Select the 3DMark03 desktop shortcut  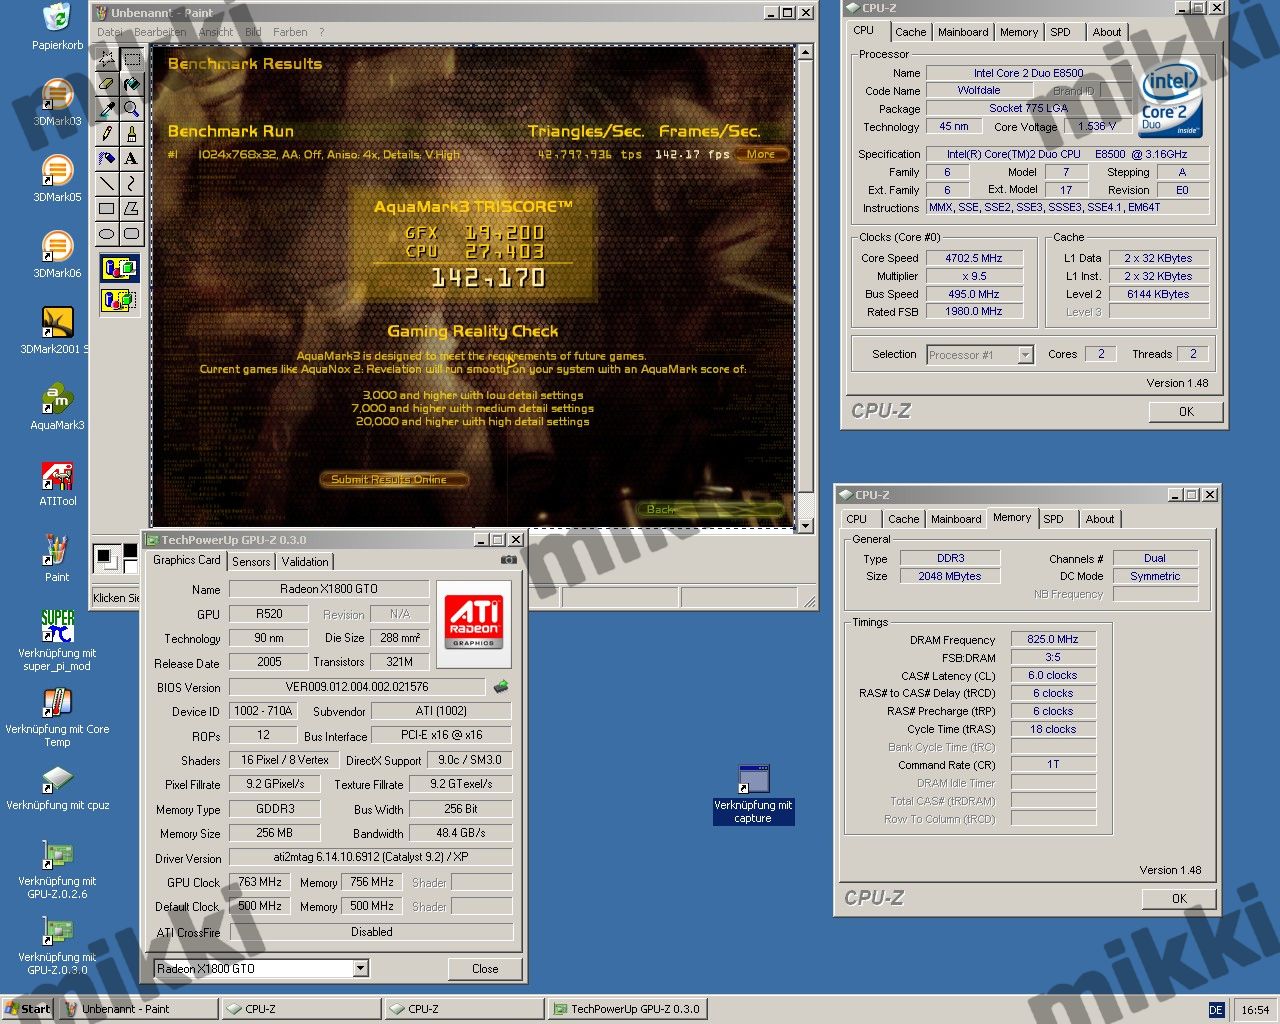pyautogui.click(x=57, y=103)
